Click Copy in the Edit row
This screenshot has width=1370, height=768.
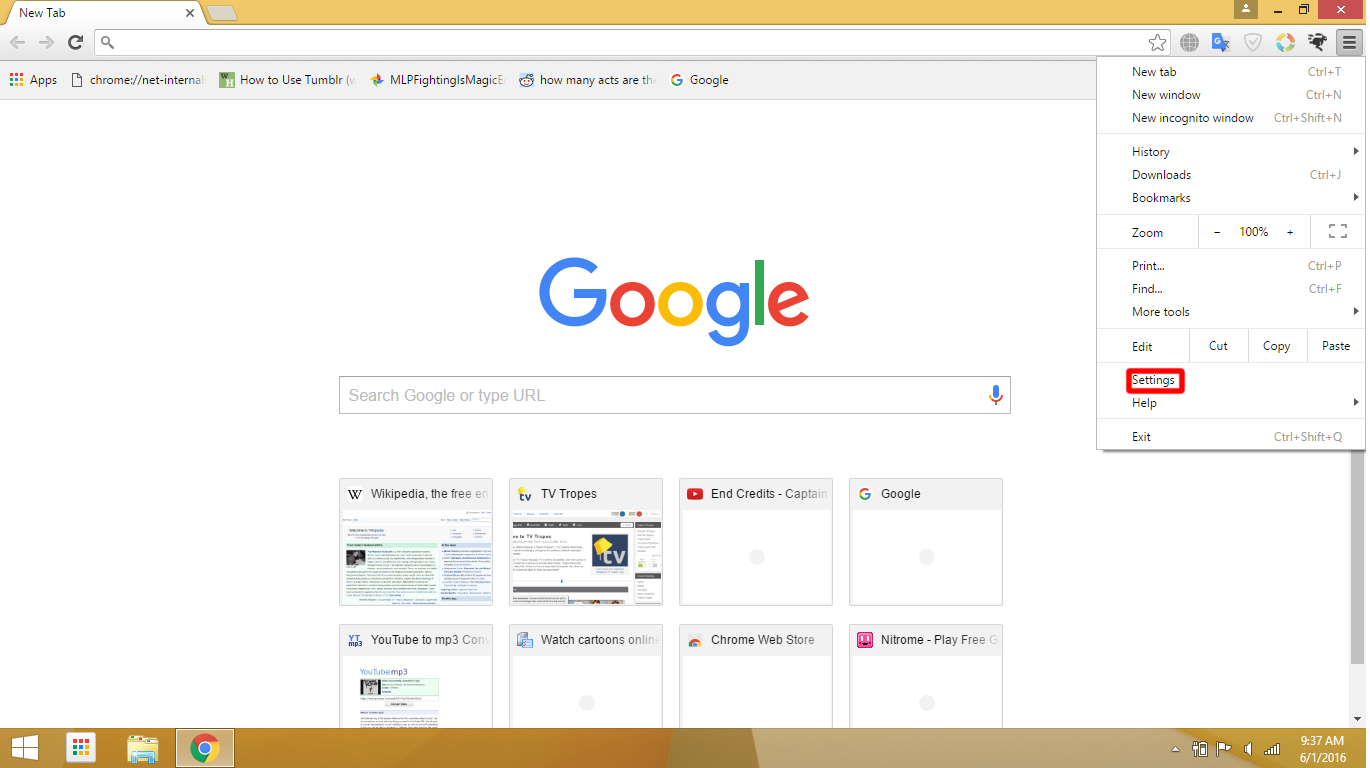(1277, 346)
